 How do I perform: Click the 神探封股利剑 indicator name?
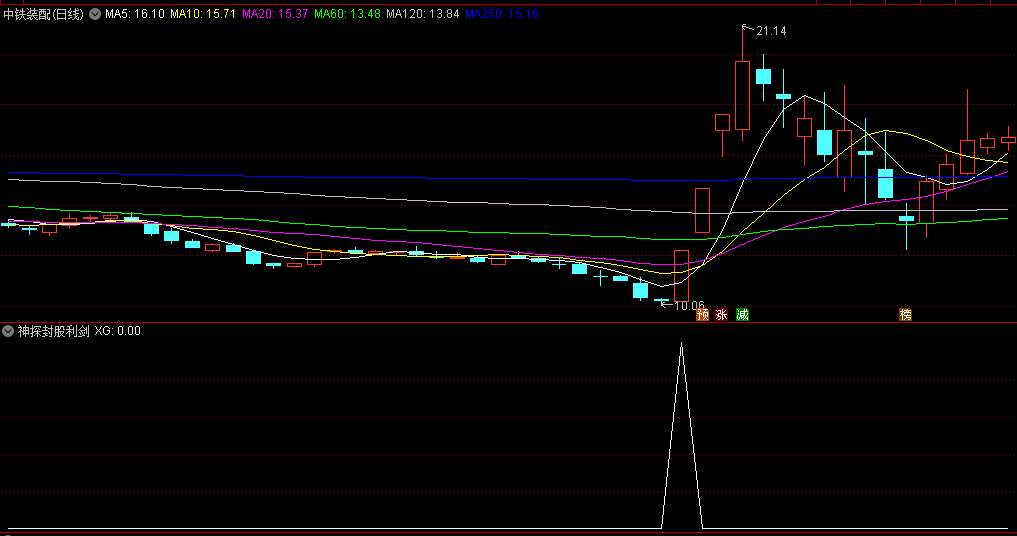click(53, 331)
